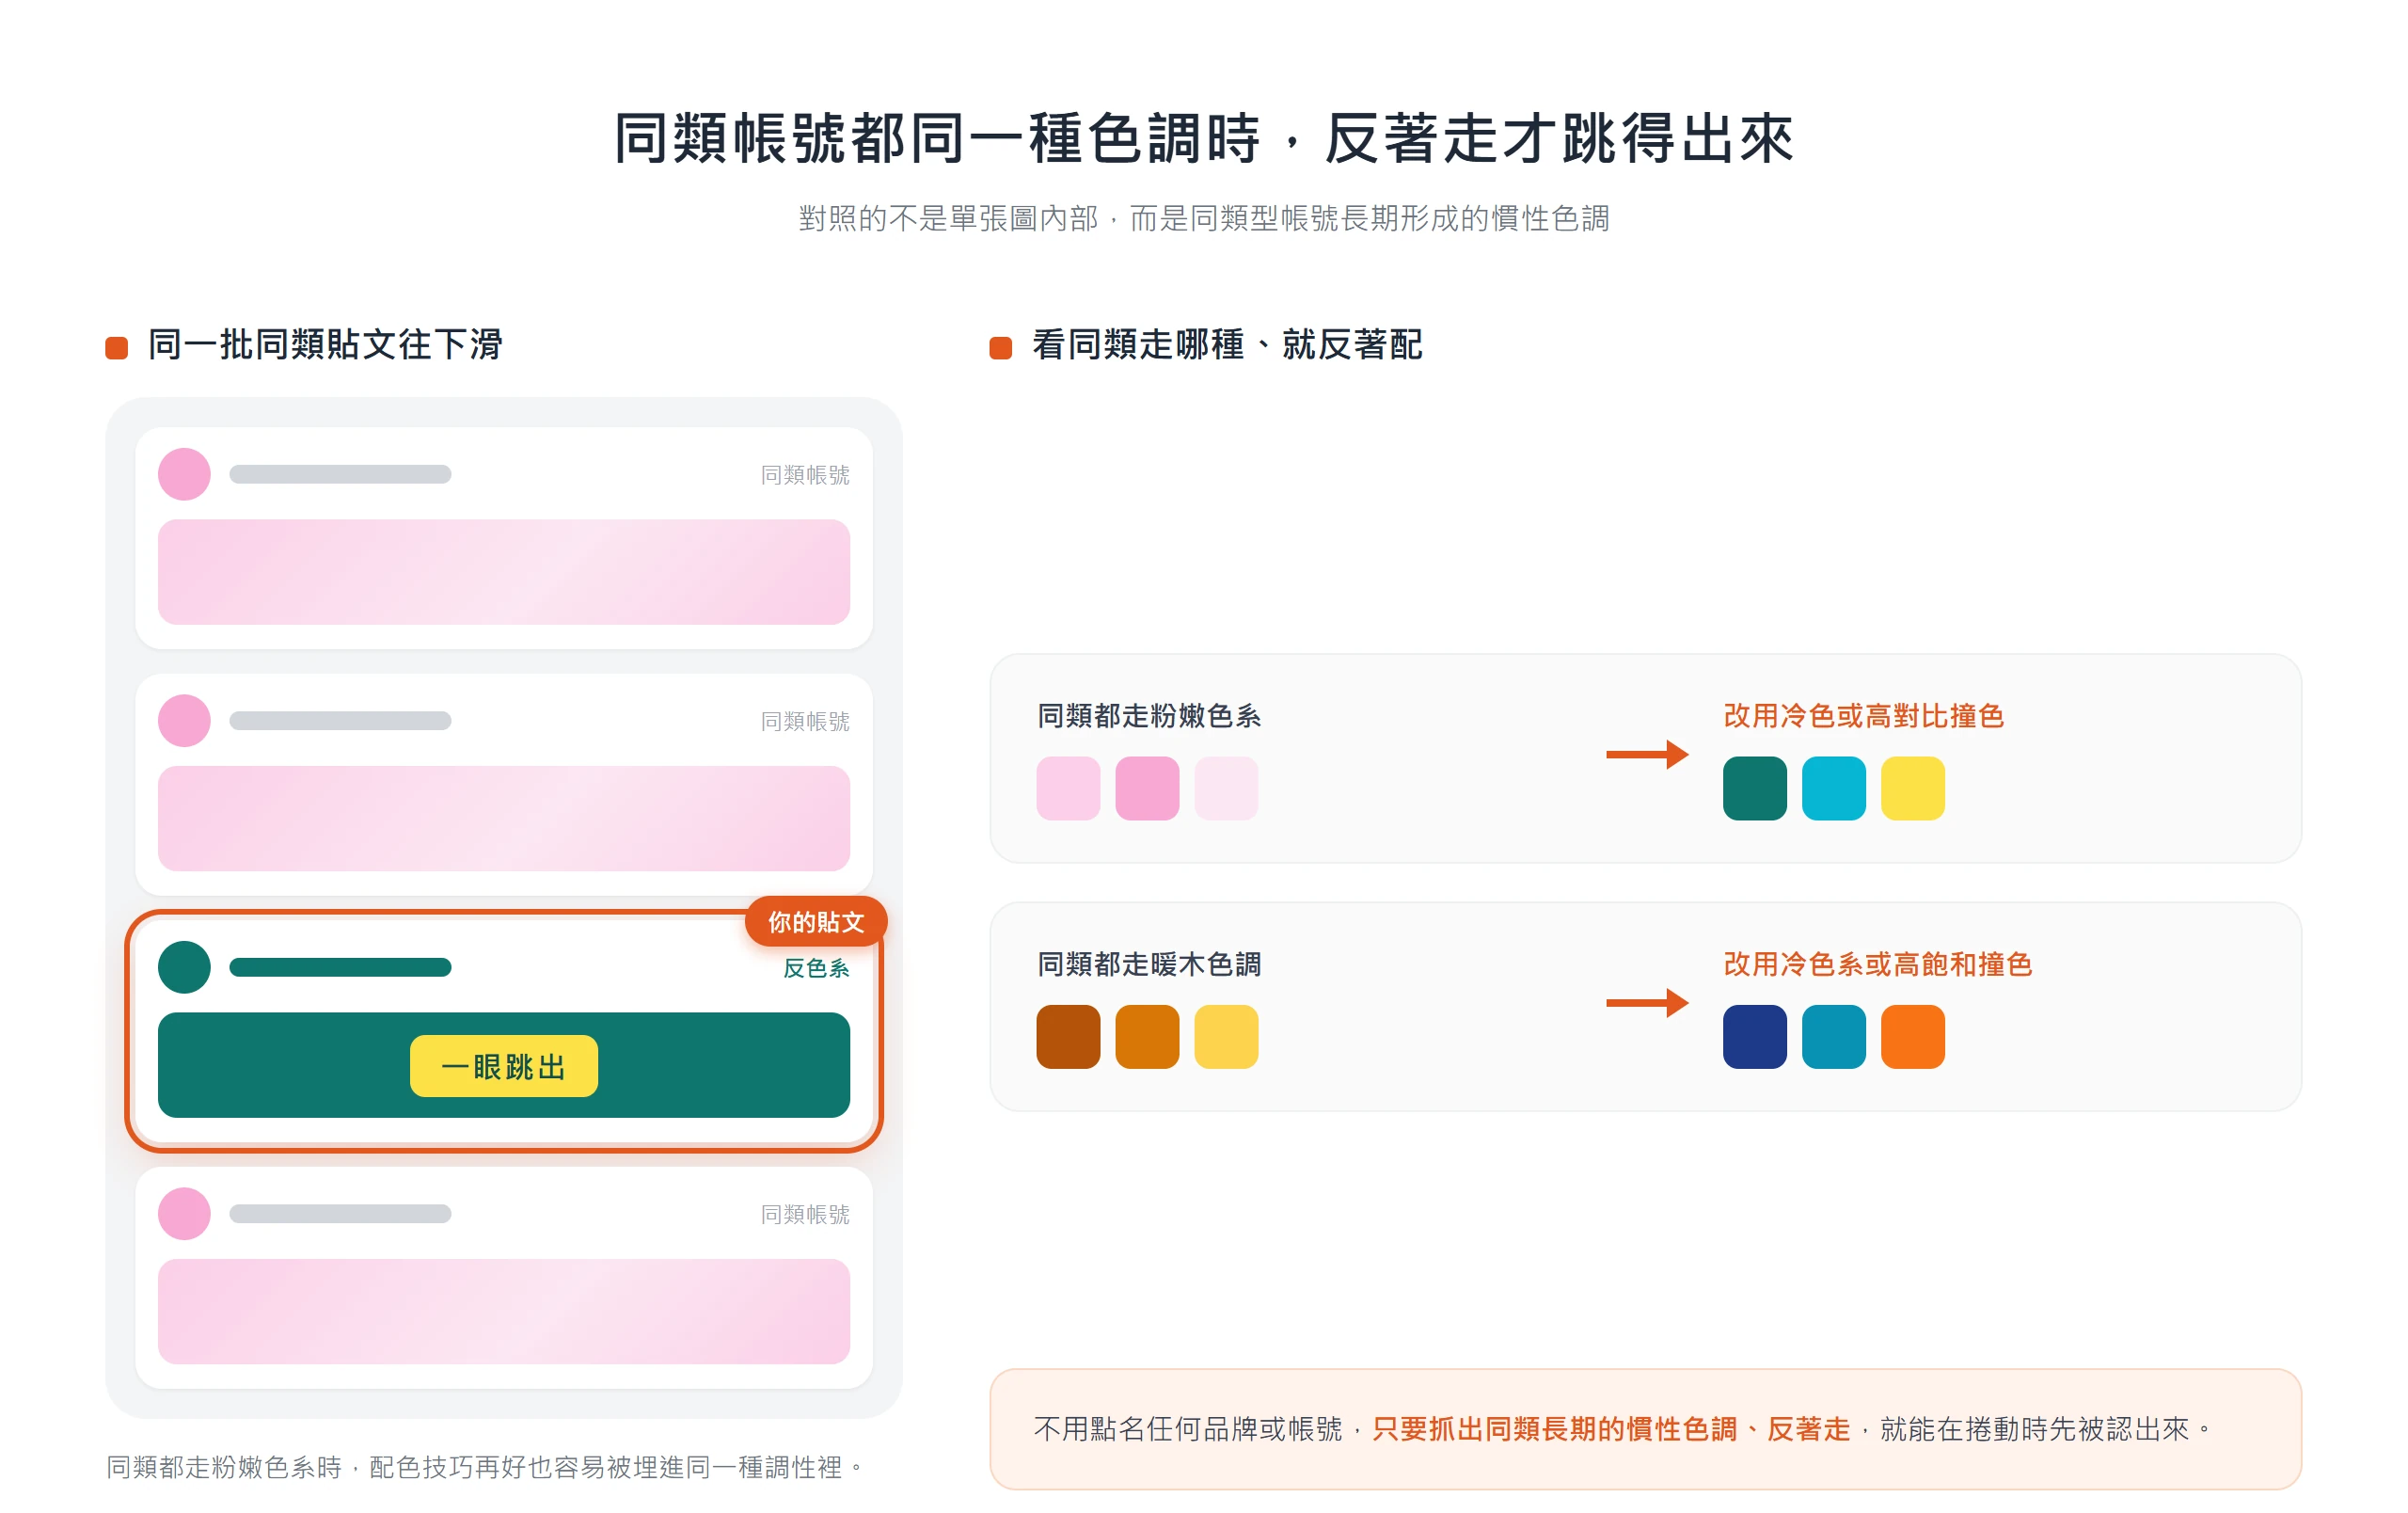Click the orange 你的貼文 tag

click(x=816, y=922)
